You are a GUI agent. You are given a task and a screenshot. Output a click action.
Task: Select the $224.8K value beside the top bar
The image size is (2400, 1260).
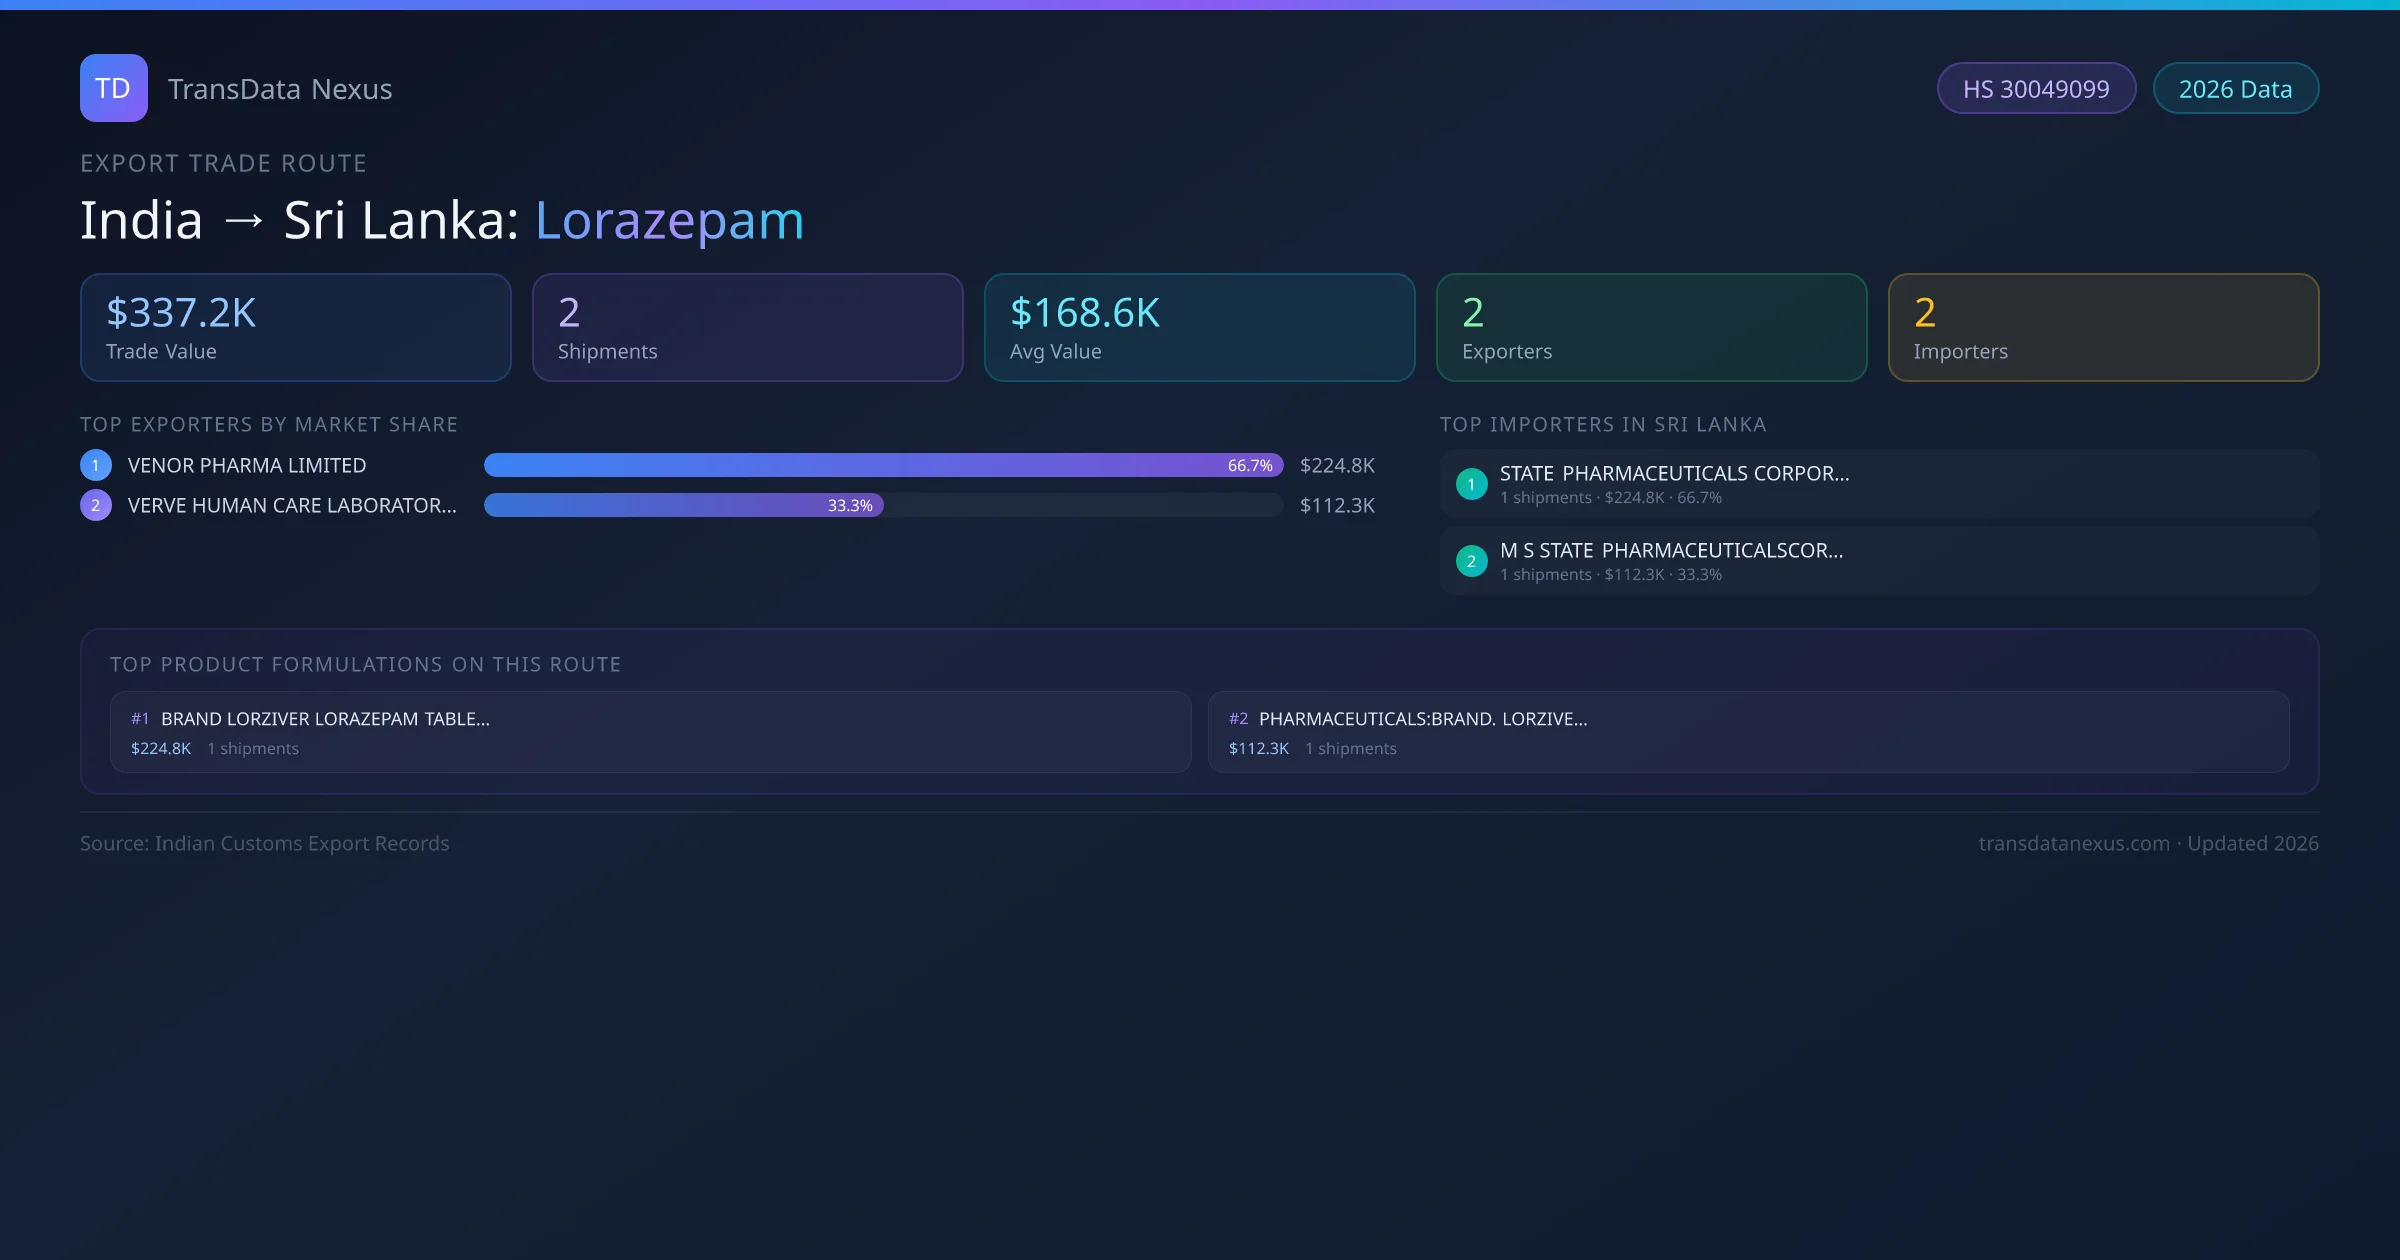1337,464
